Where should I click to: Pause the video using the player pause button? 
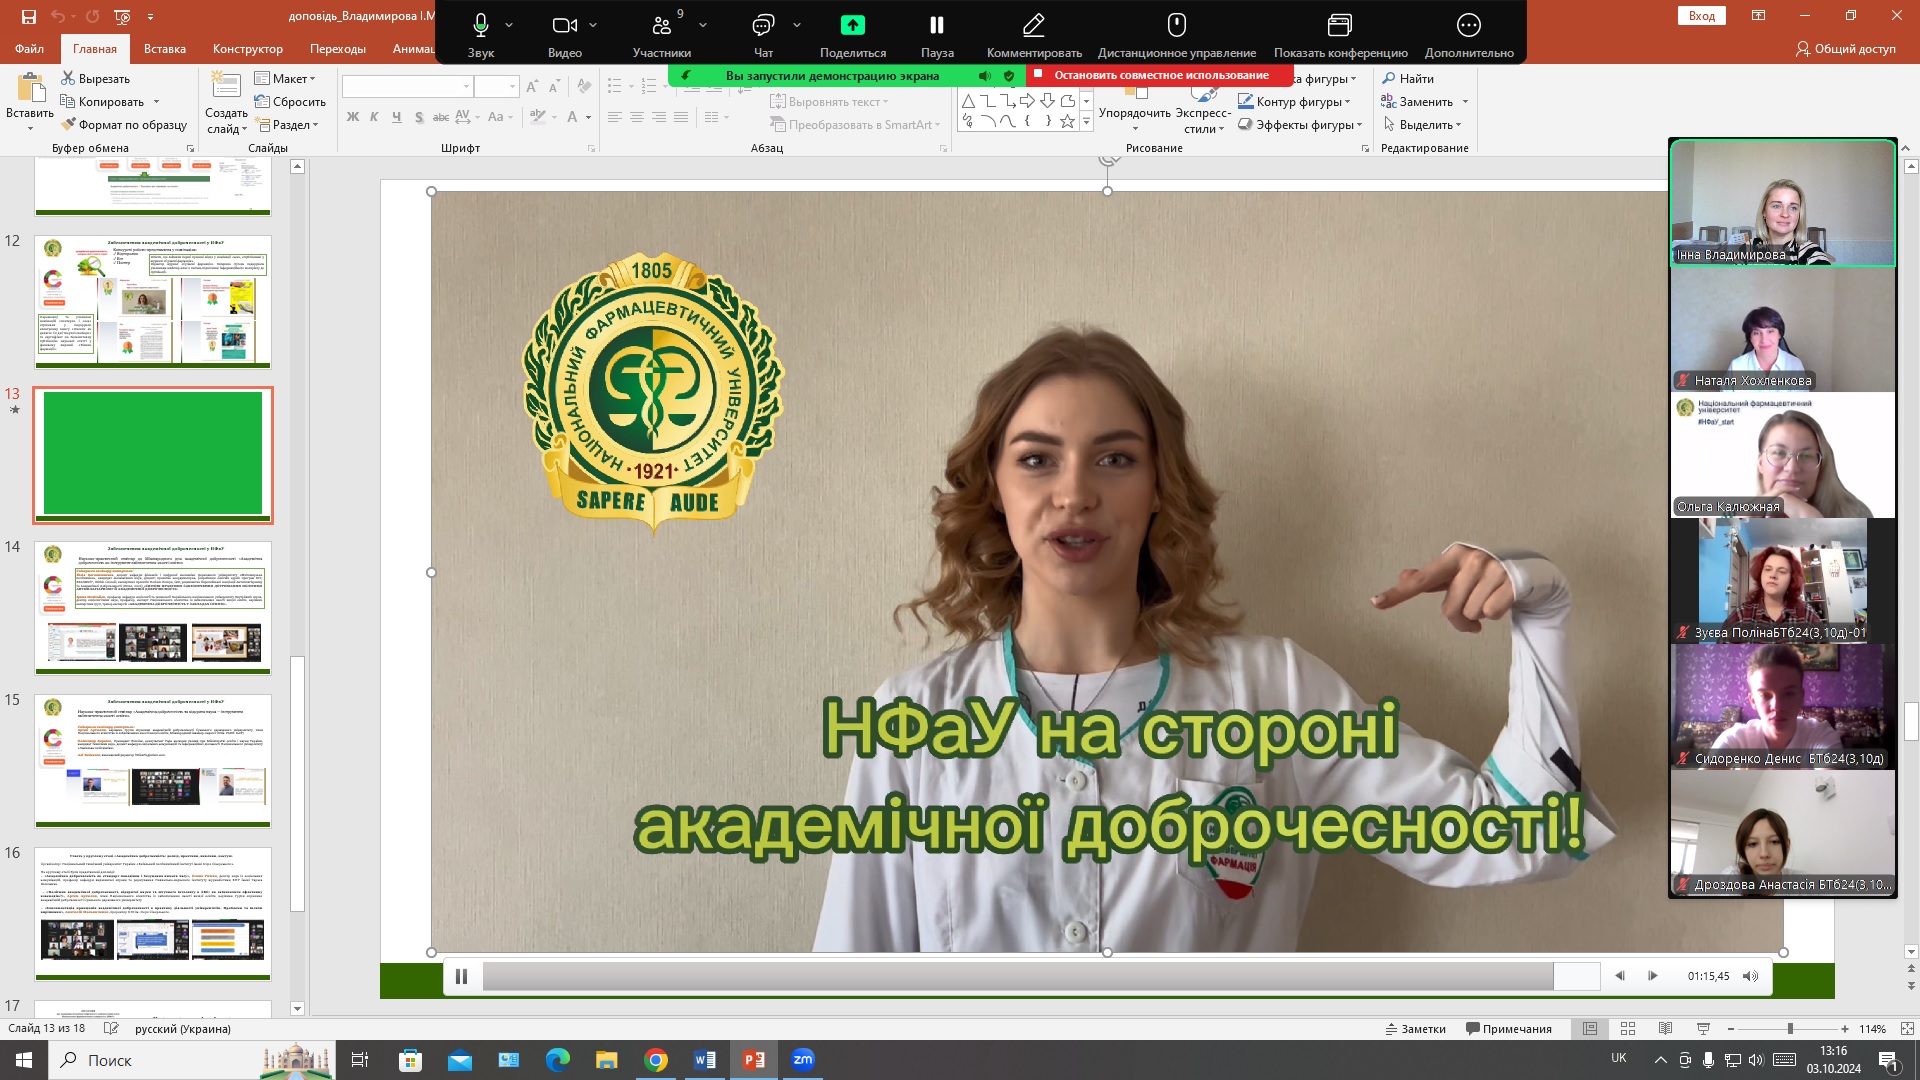pyautogui.click(x=461, y=976)
